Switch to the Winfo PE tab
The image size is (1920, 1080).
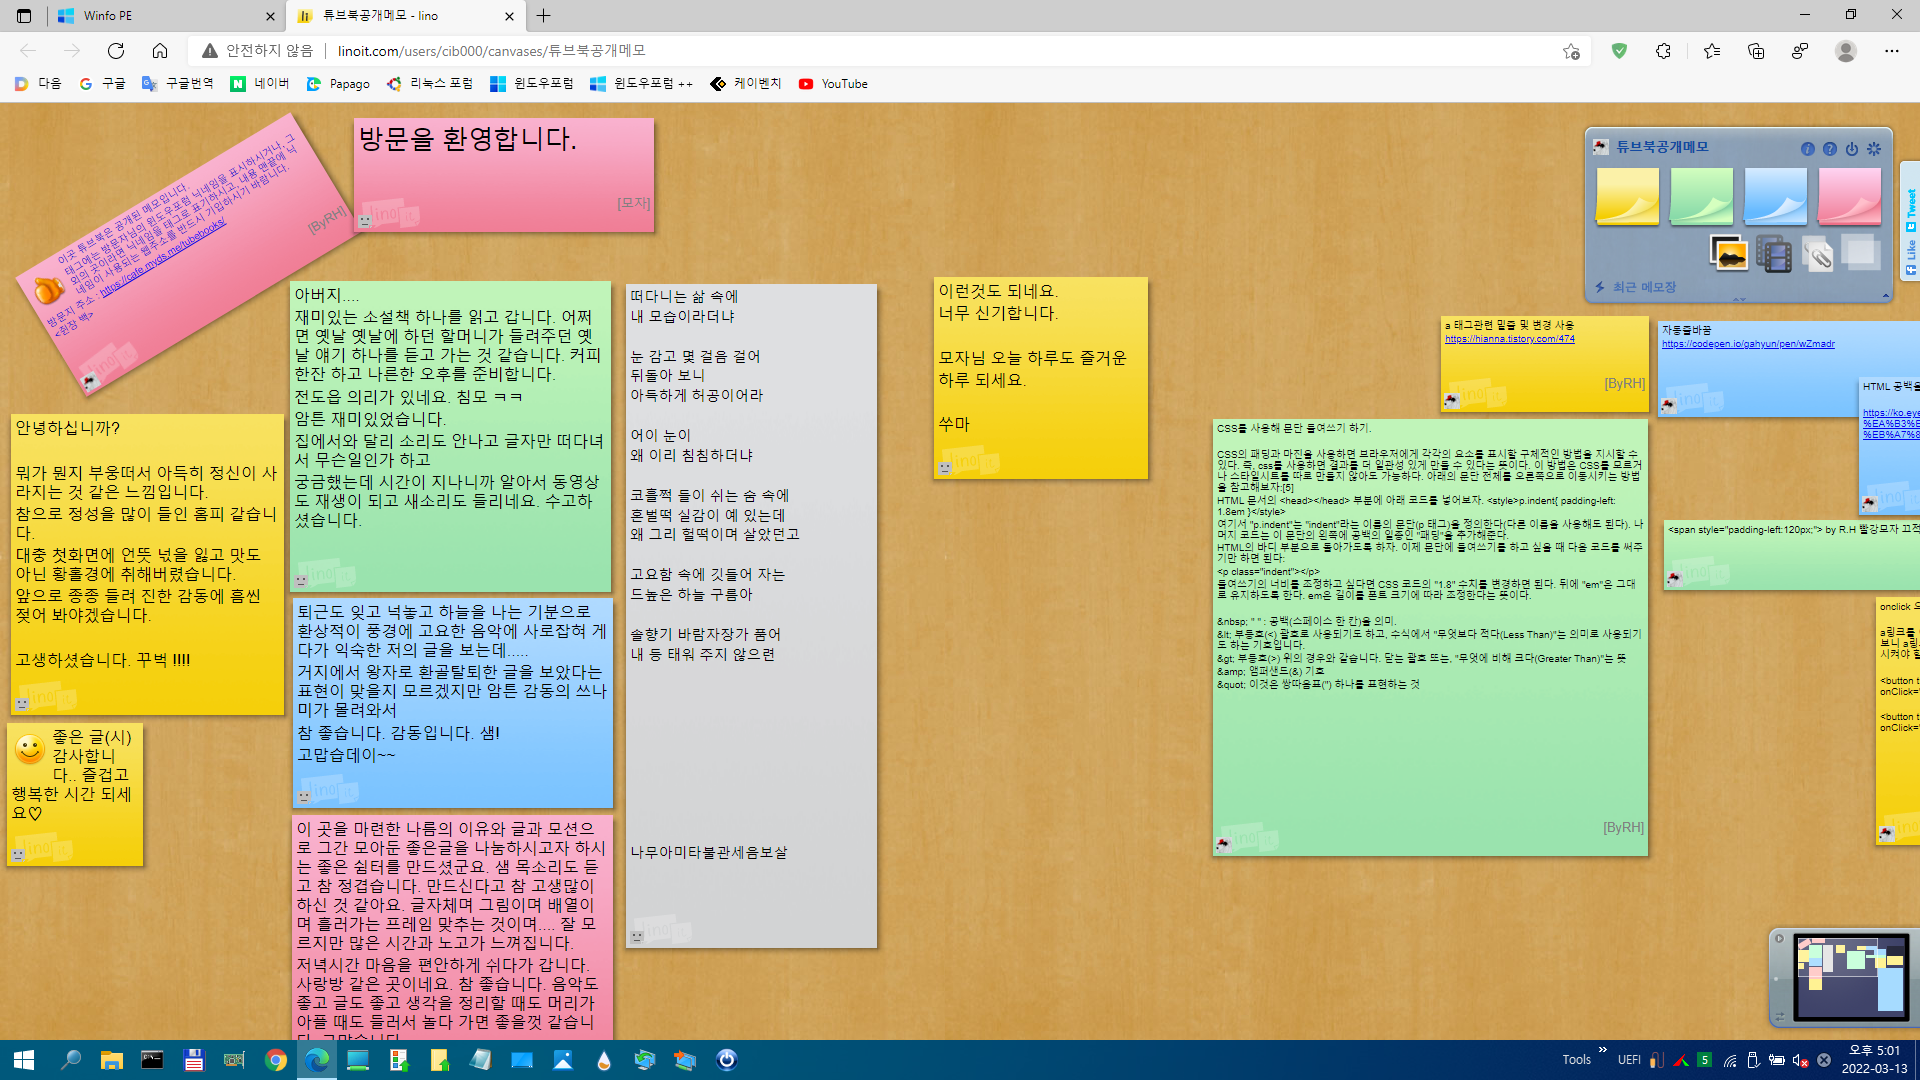[x=165, y=16]
